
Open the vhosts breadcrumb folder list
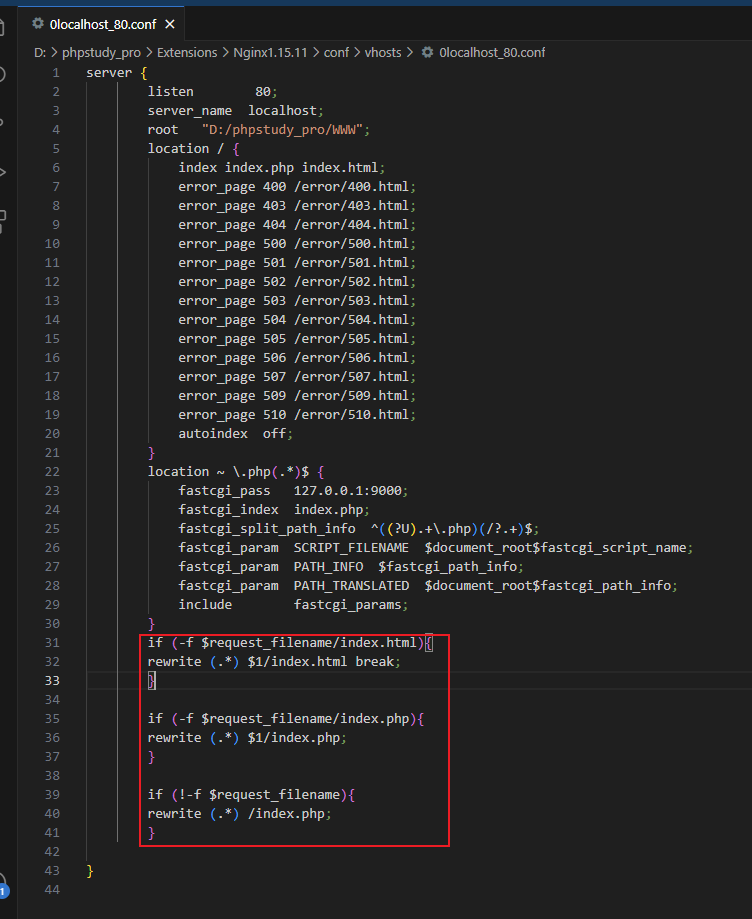385,52
